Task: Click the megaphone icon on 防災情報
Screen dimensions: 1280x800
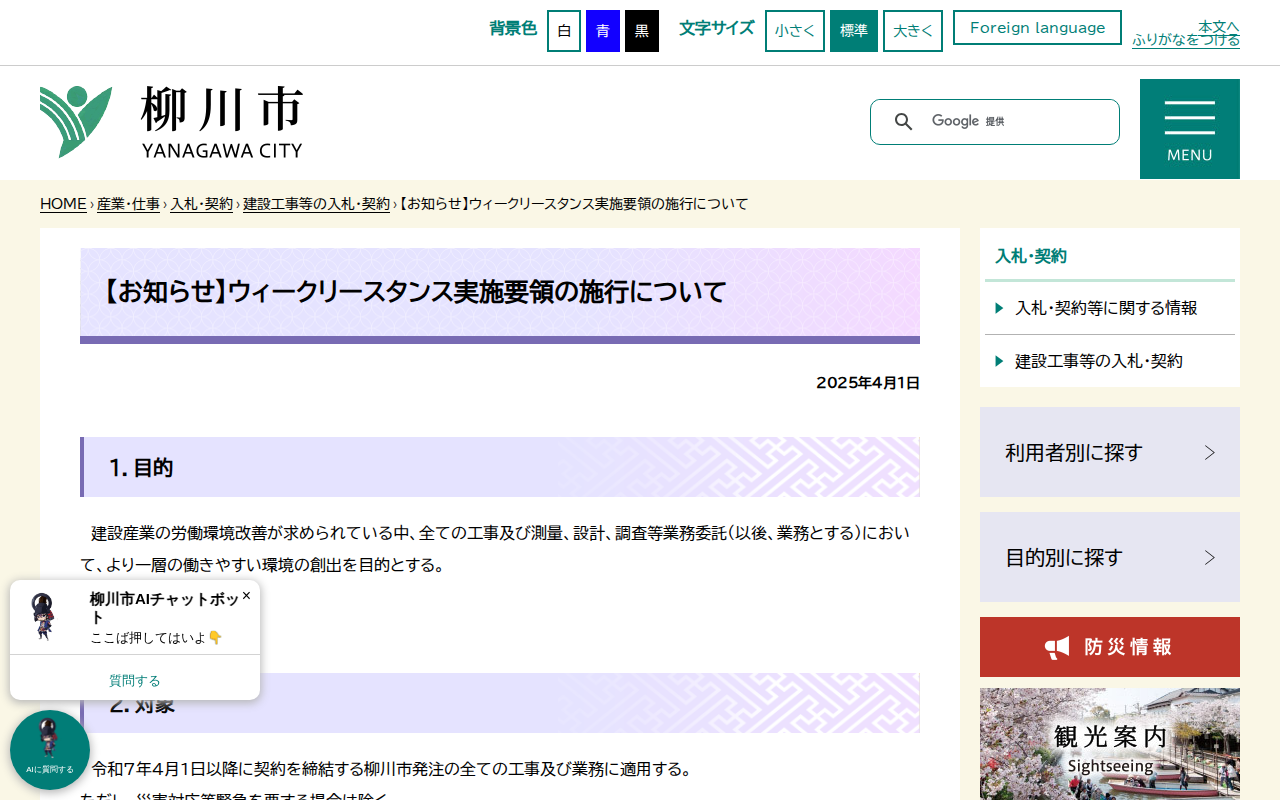Action: point(1057,647)
